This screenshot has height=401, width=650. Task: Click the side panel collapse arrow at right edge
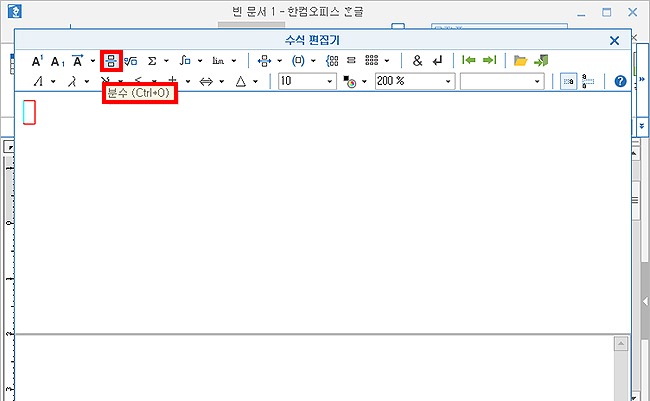(x=645, y=301)
